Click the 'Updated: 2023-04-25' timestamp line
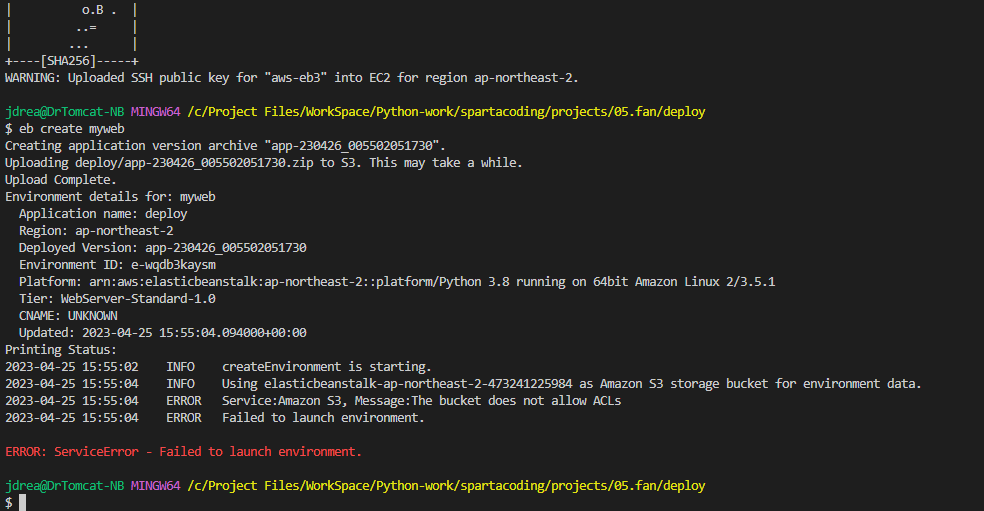 163,333
